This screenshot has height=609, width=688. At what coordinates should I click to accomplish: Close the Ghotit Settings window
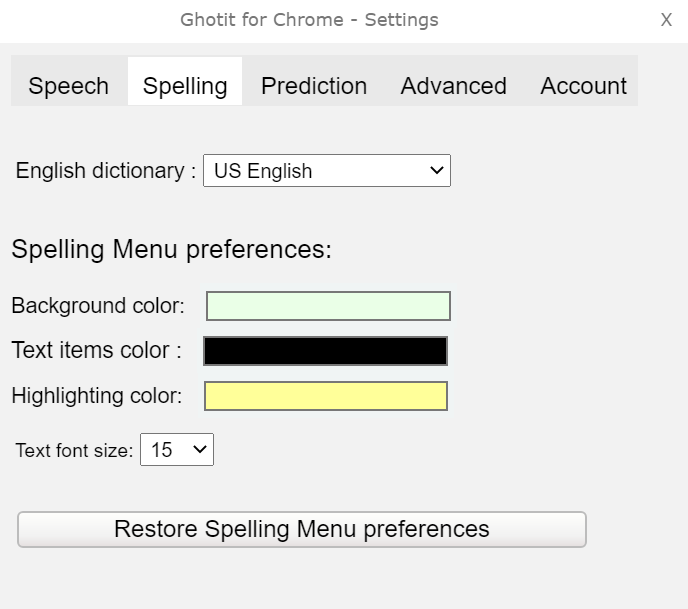coord(666,20)
